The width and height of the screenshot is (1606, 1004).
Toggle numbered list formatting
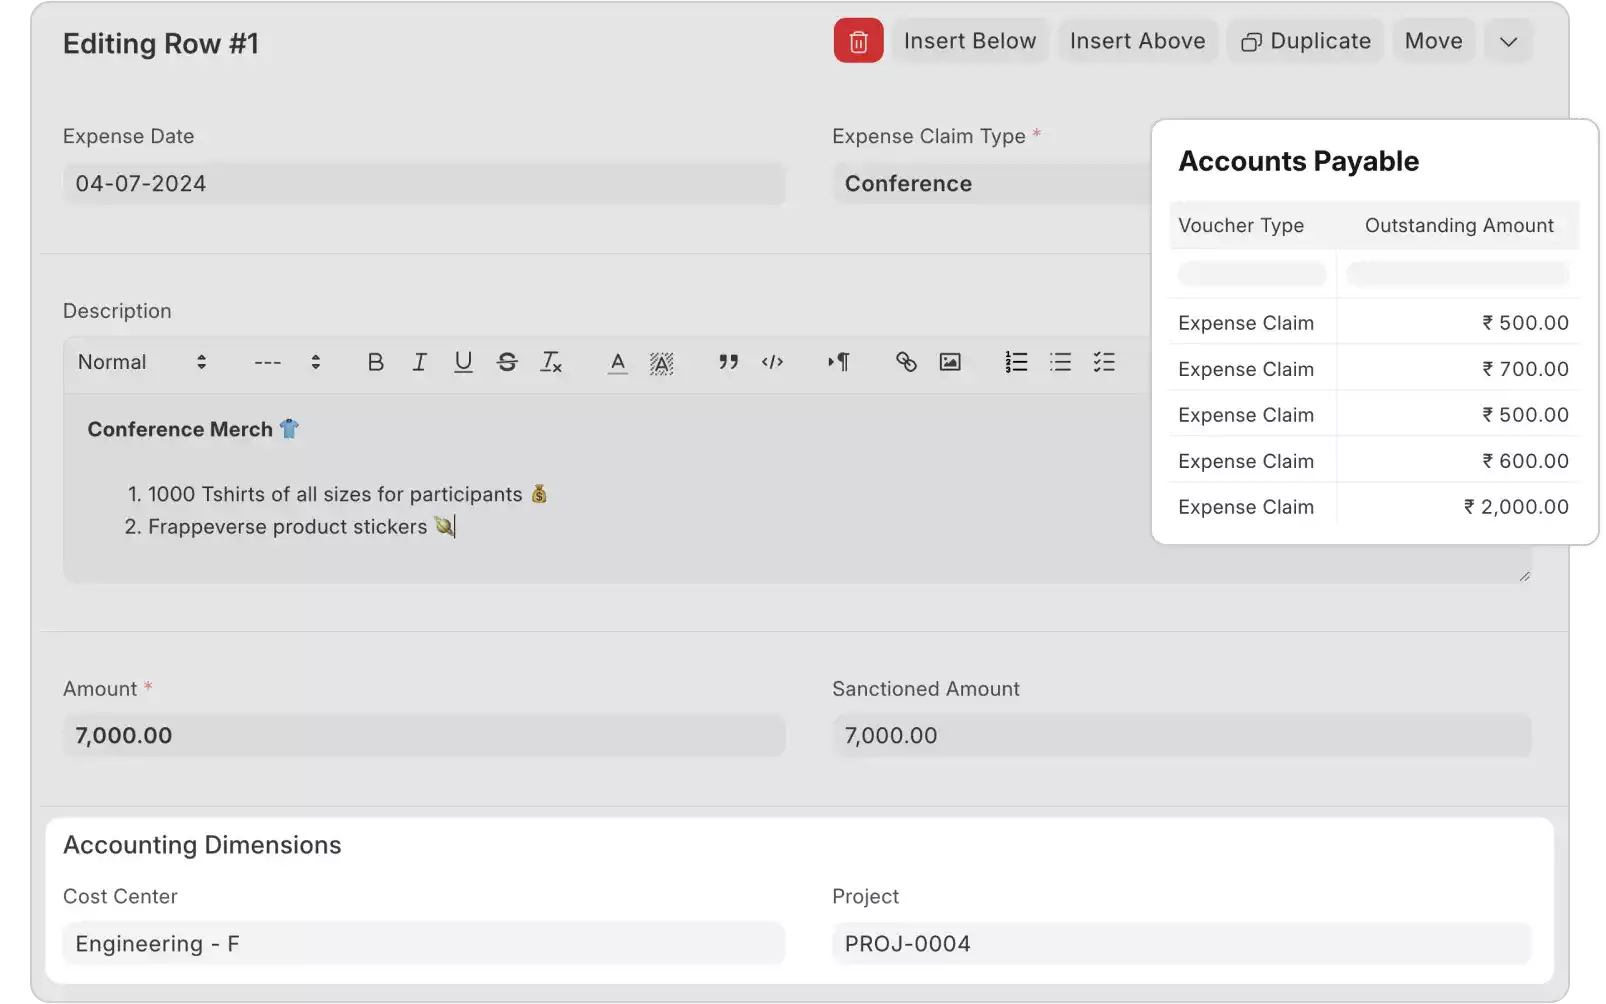pyautogui.click(x=1016, y=362)
